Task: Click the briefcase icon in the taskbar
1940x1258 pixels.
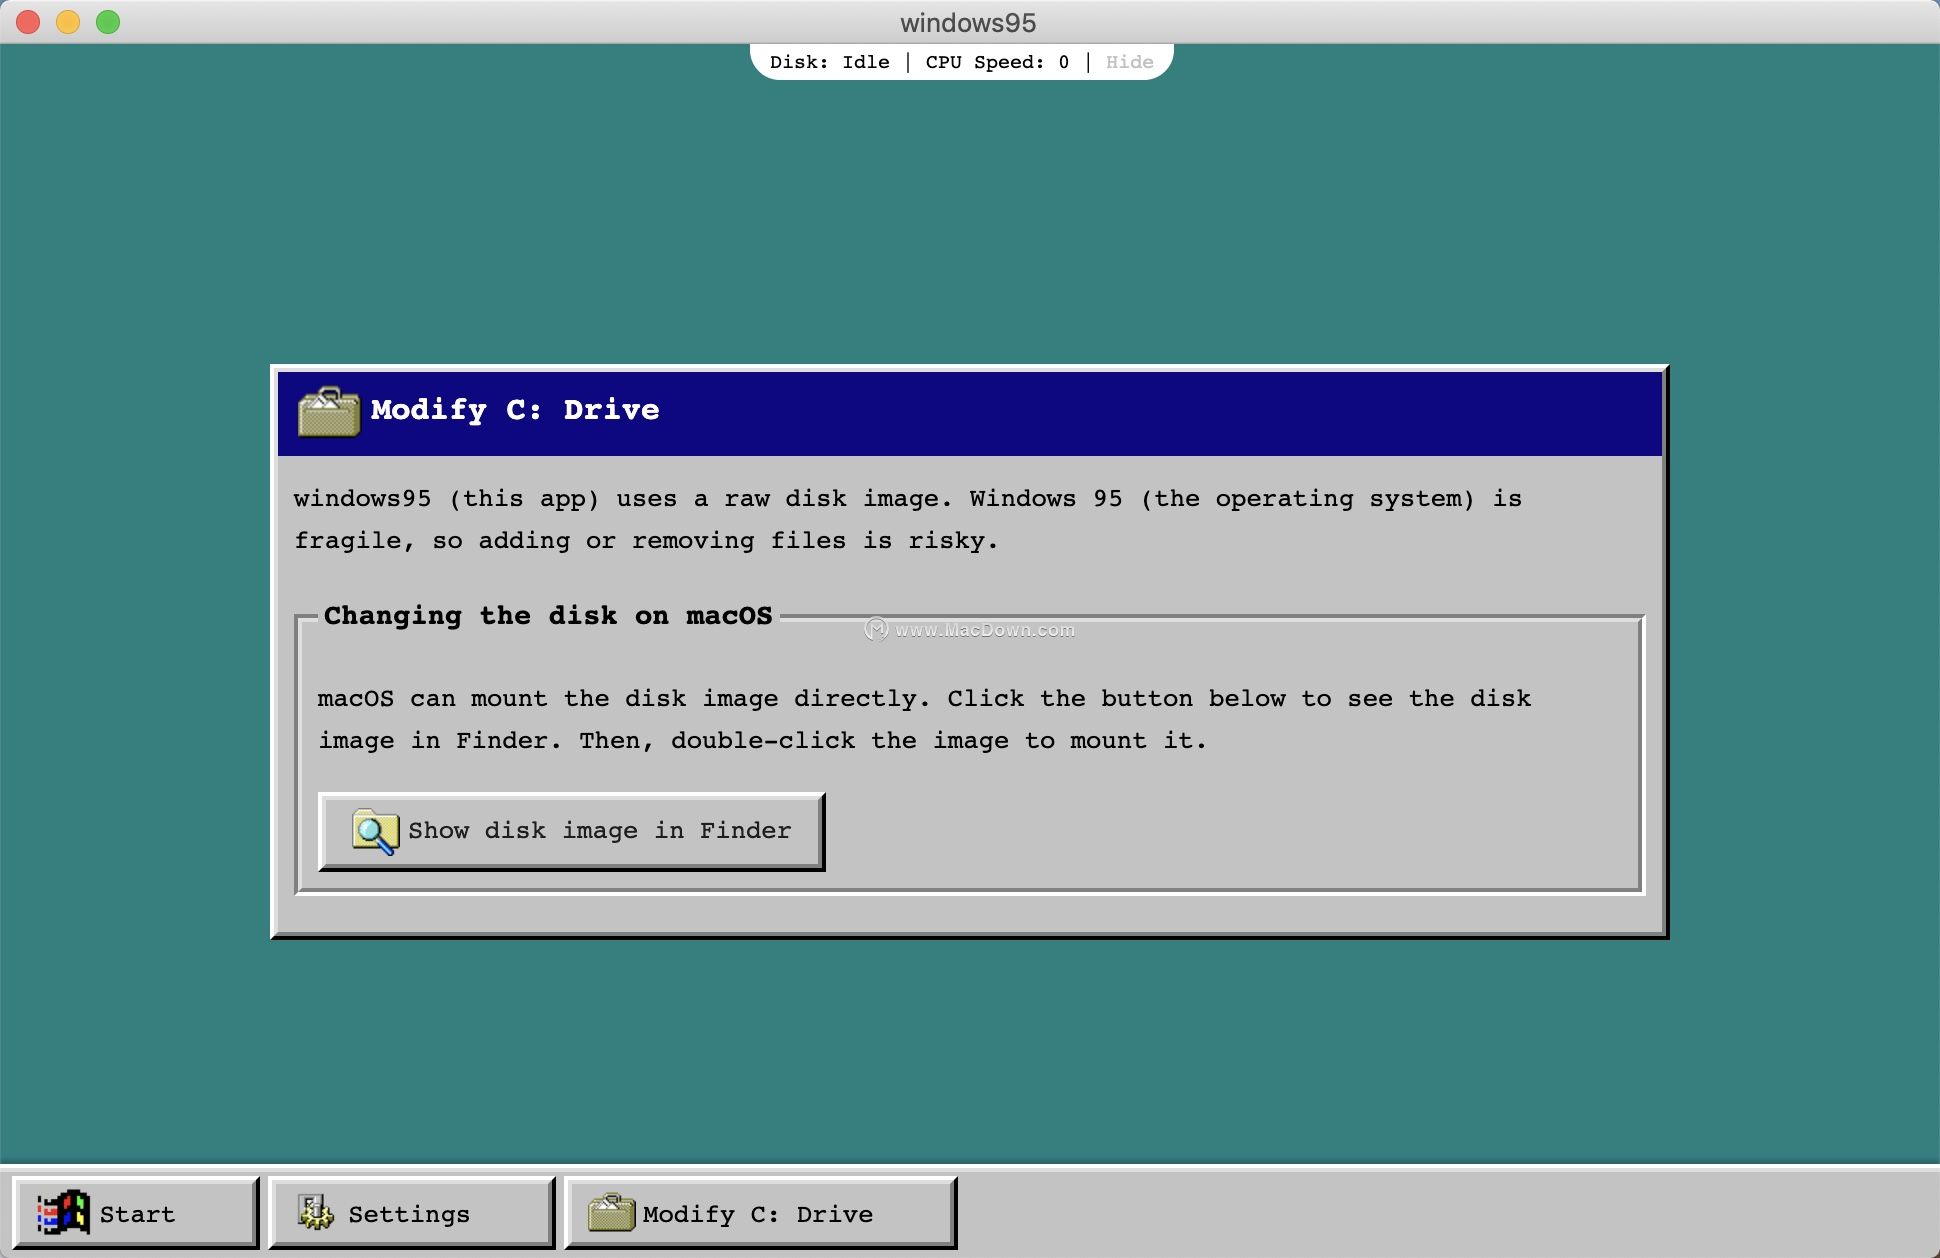Action: pos(611,1212)
